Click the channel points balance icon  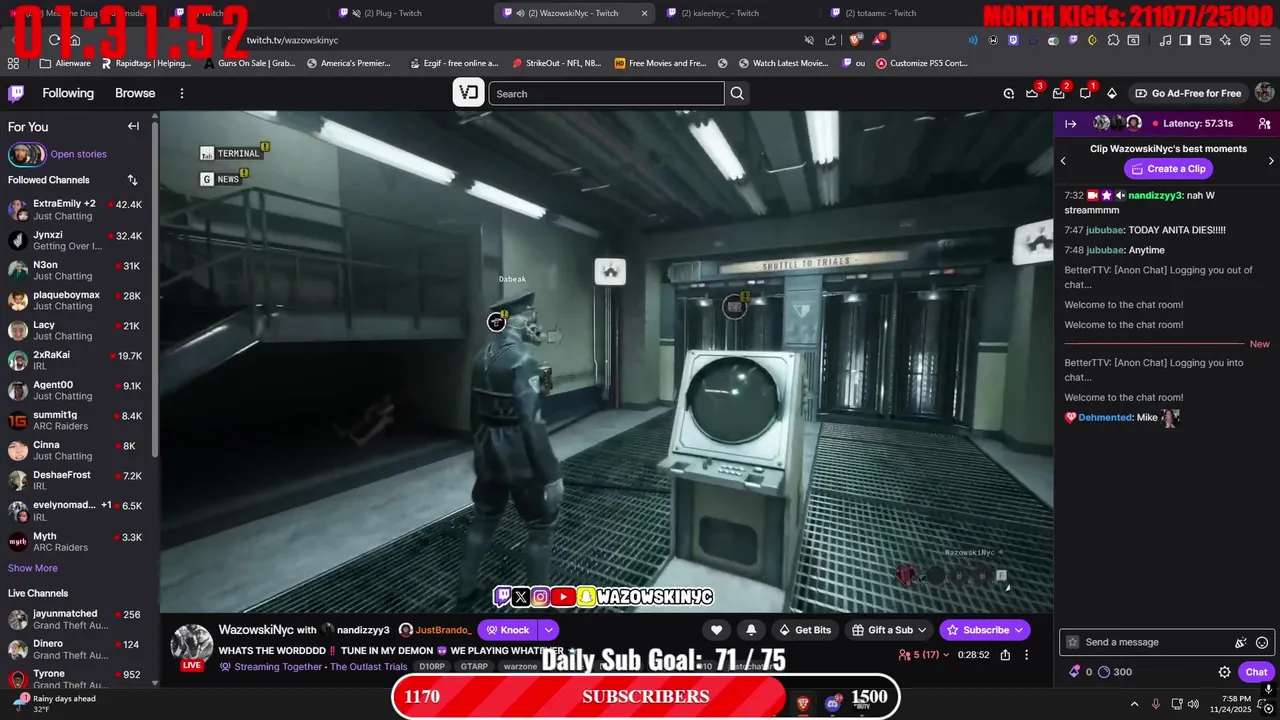(1104, 672)
